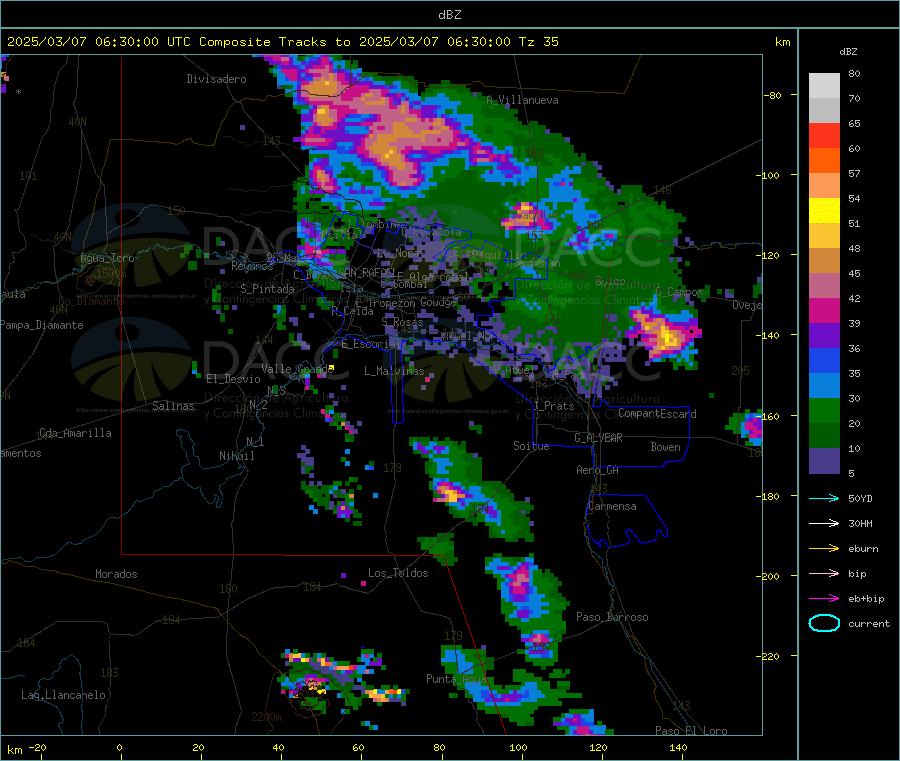
Task: Click the 'Bowen' map label
Action: tap(665, 447)
